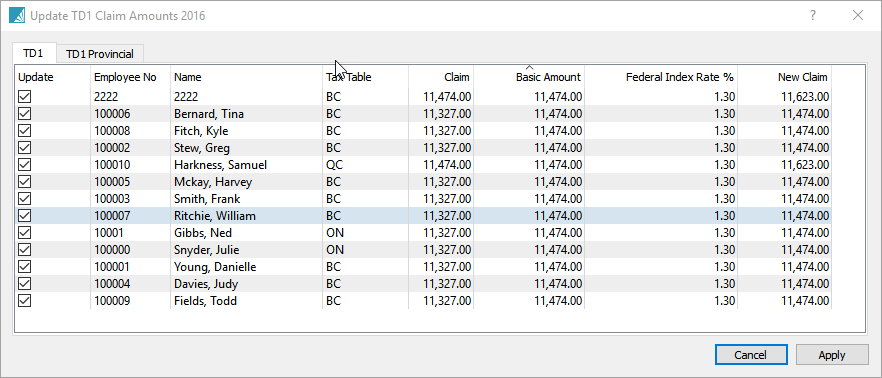Viewport: 882px width, 378px height.
Task: Close the Update TD1 Claim Amounts window
Action: point(858,16)
